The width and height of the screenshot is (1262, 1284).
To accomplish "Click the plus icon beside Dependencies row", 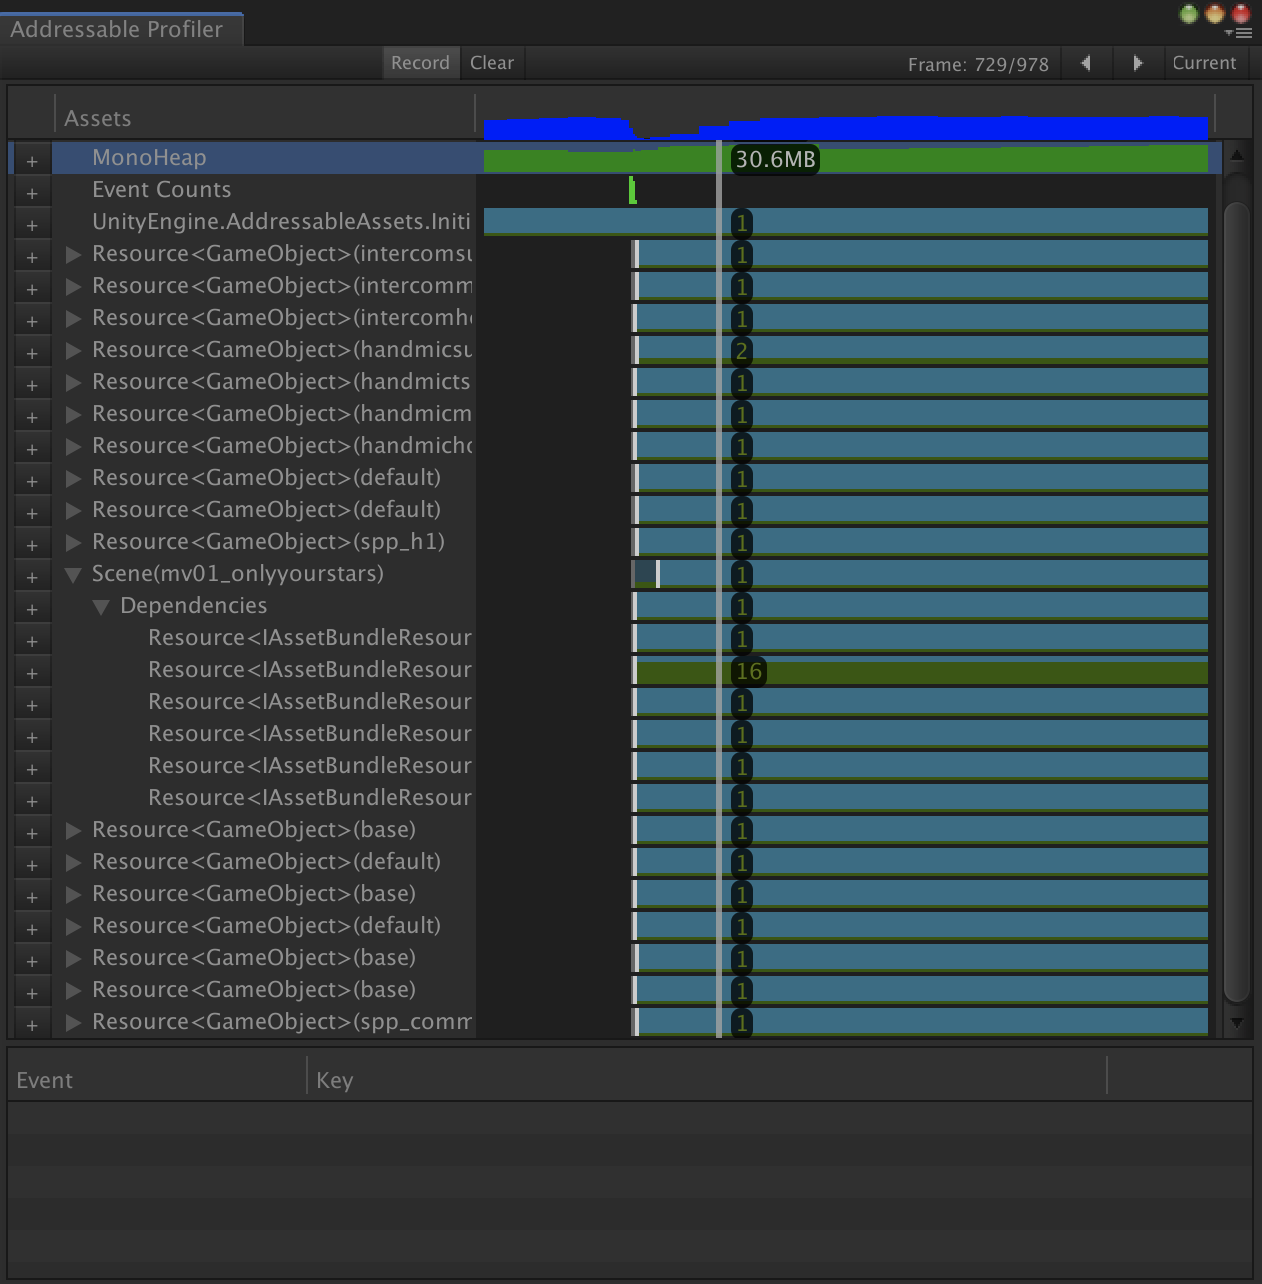I will pos(32,609).
